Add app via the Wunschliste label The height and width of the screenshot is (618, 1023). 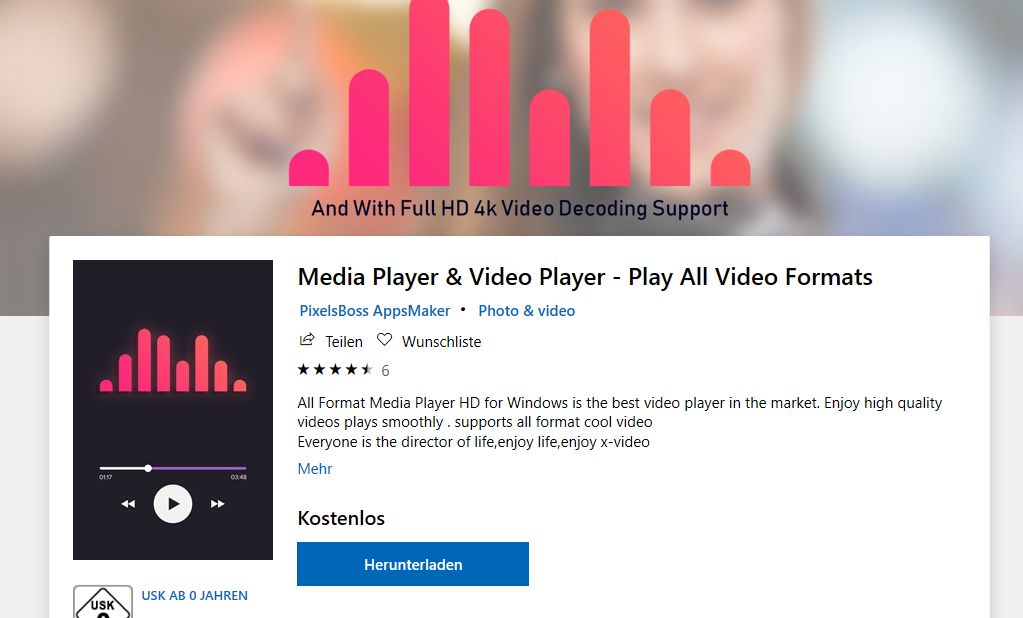442,341
